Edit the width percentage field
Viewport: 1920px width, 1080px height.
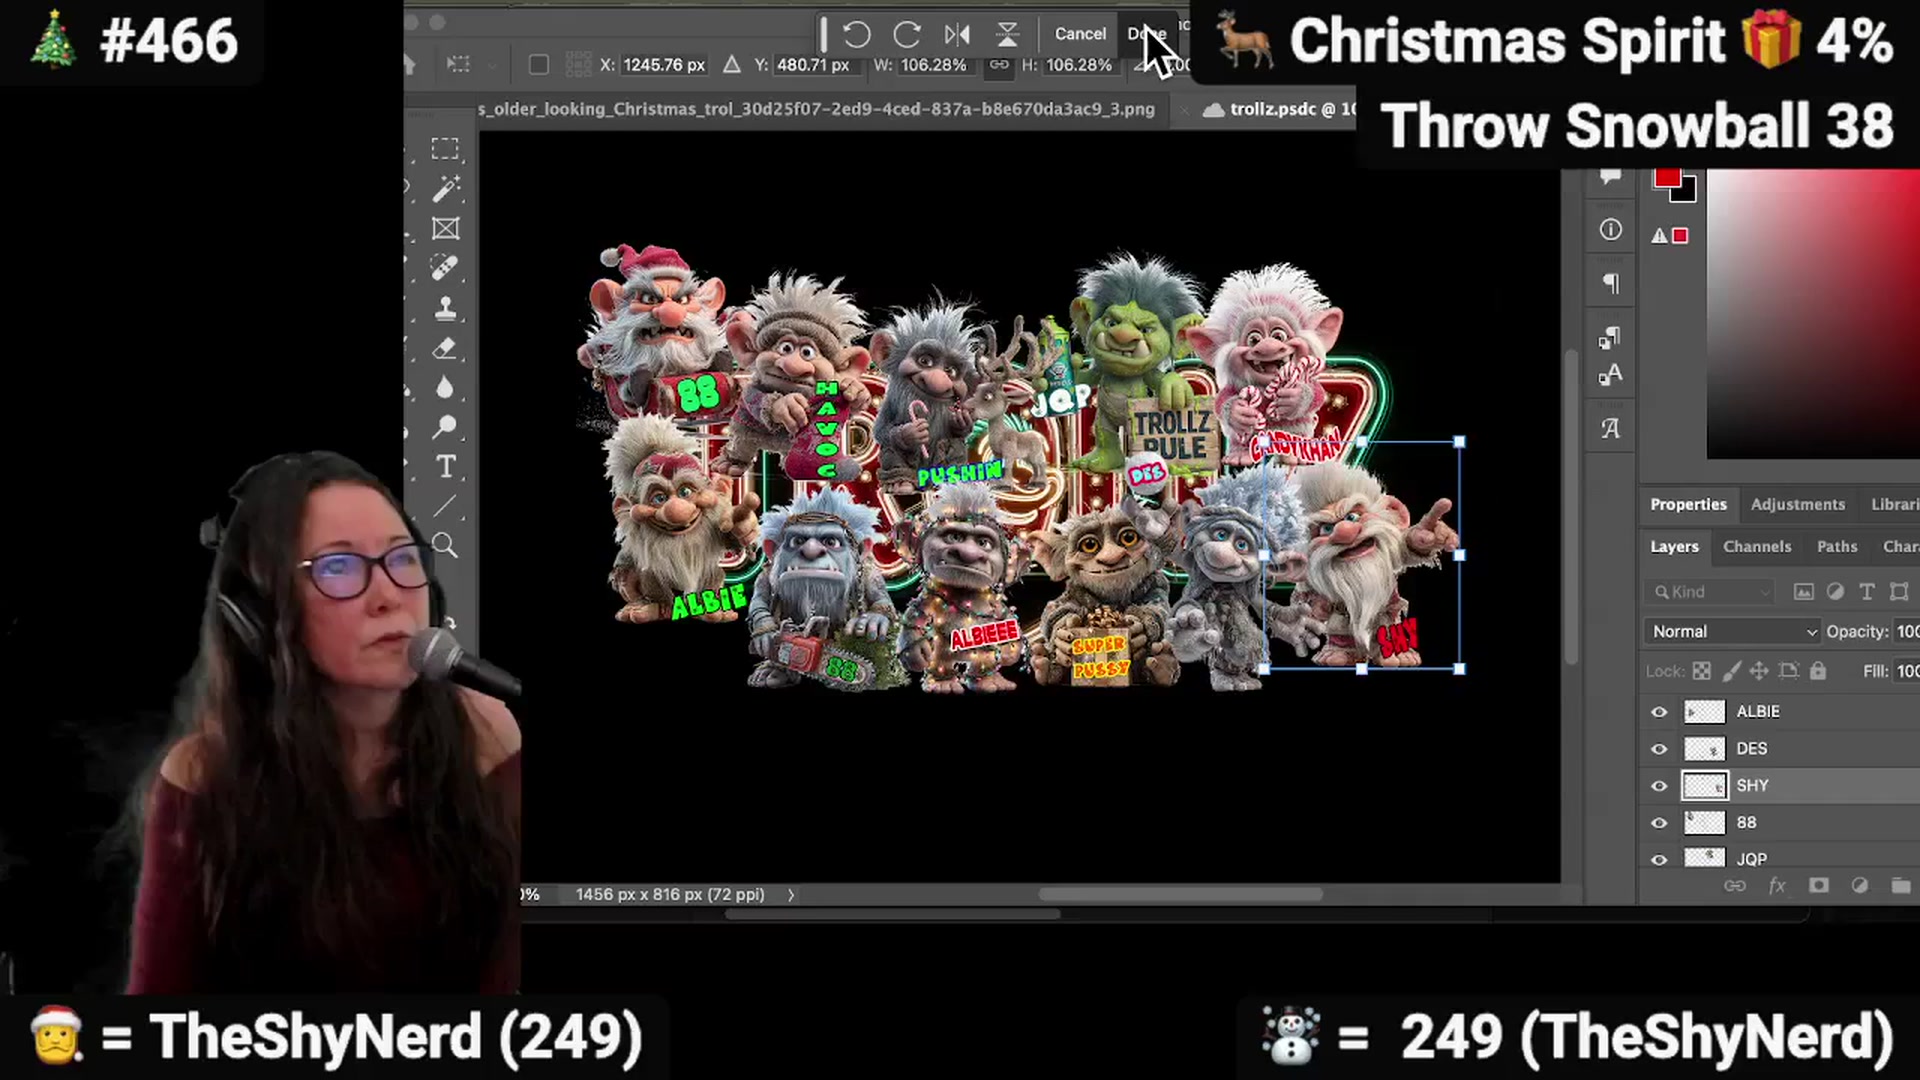point(934,65)
